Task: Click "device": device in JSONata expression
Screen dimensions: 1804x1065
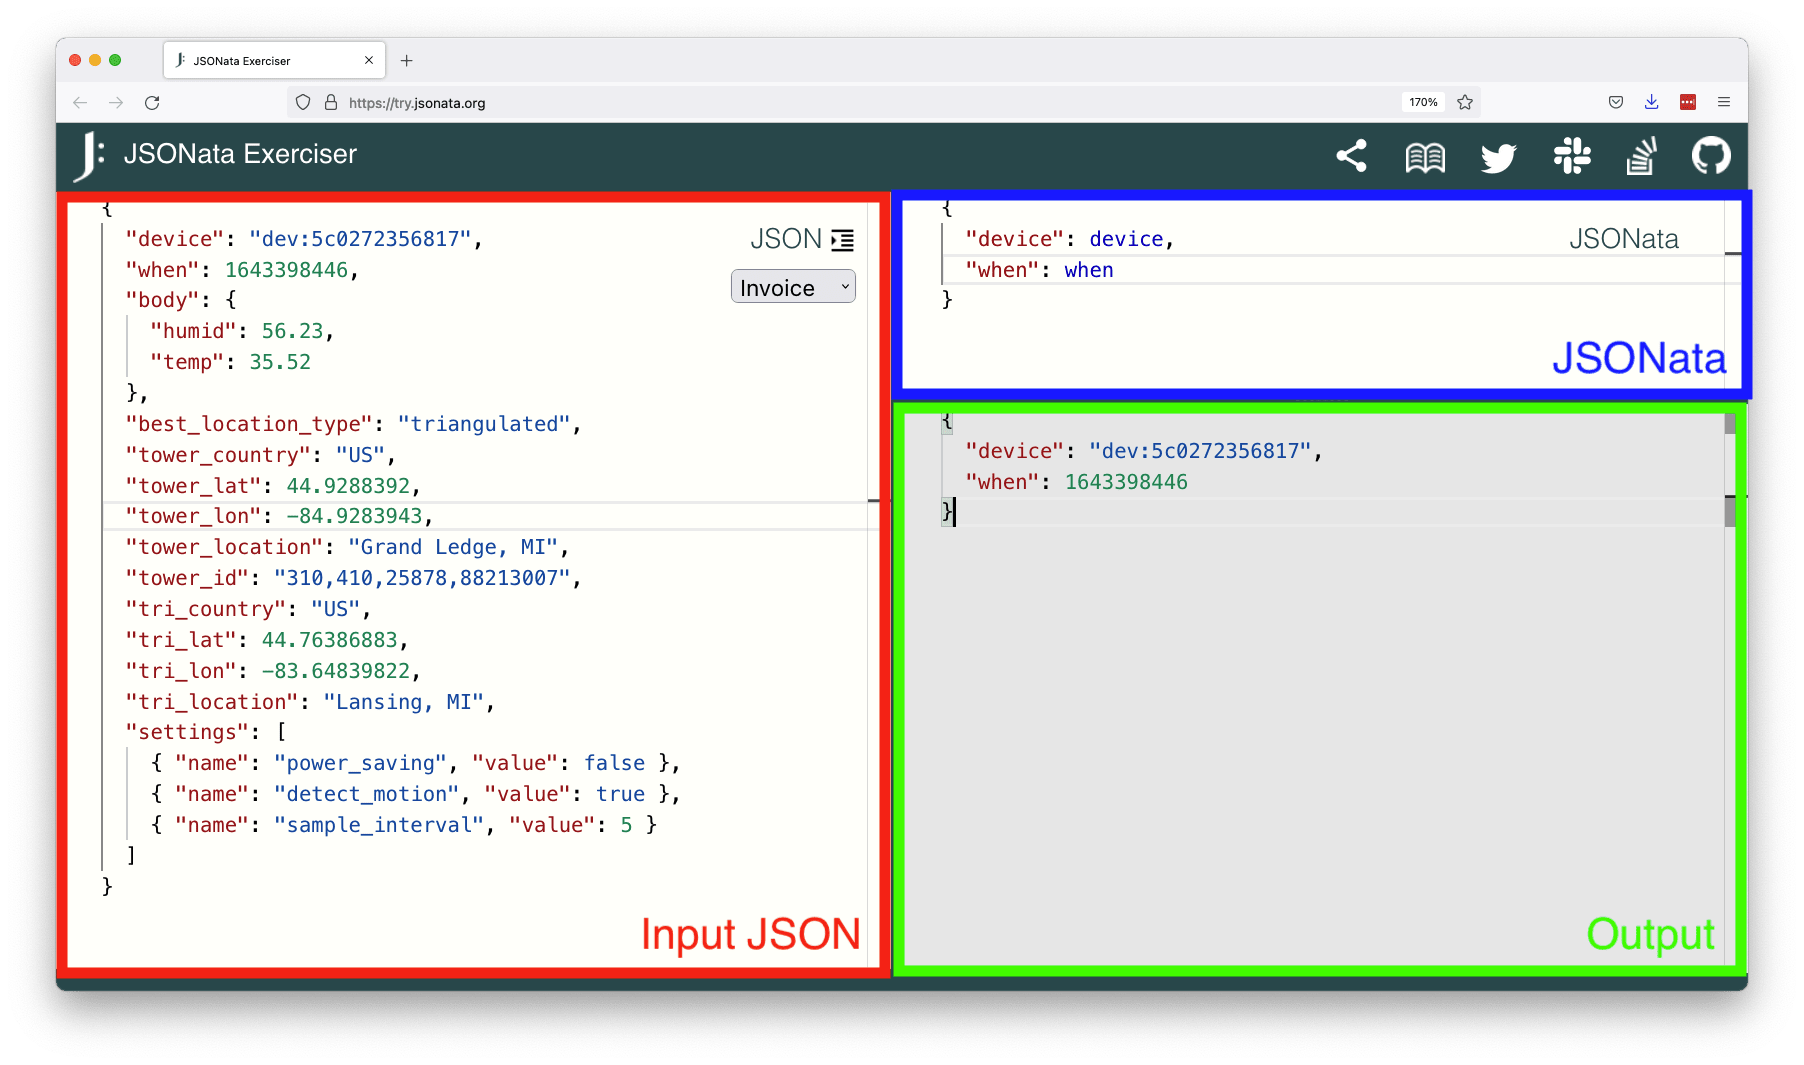Action: (x=1069, y=239)
